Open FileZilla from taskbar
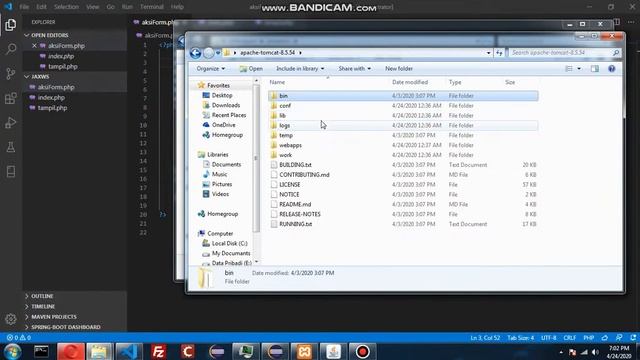The height and width of the screenshot is (360, 640). (158, 351)
